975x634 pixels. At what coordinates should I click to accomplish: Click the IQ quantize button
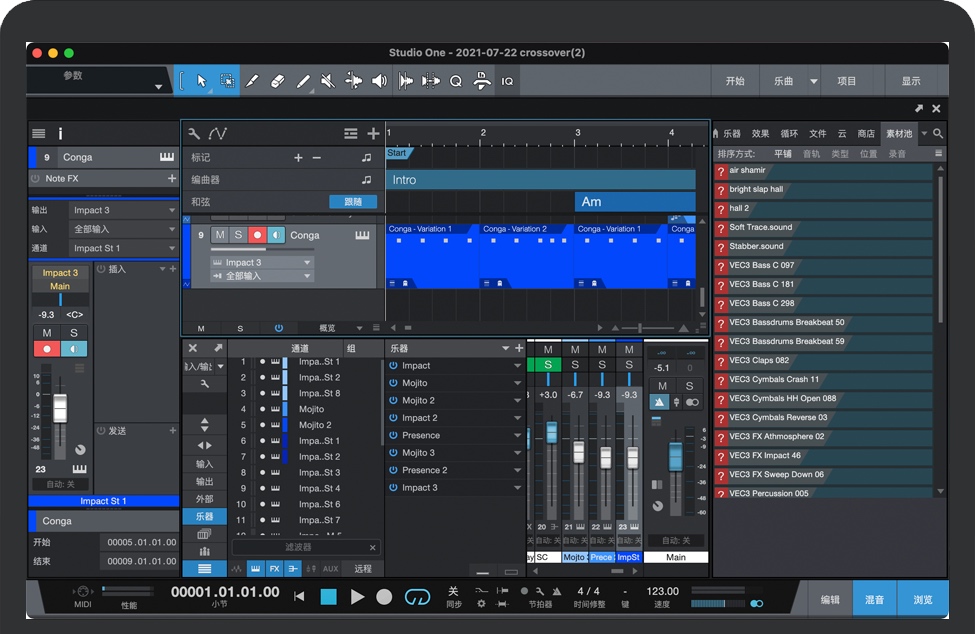click(507, 81)
